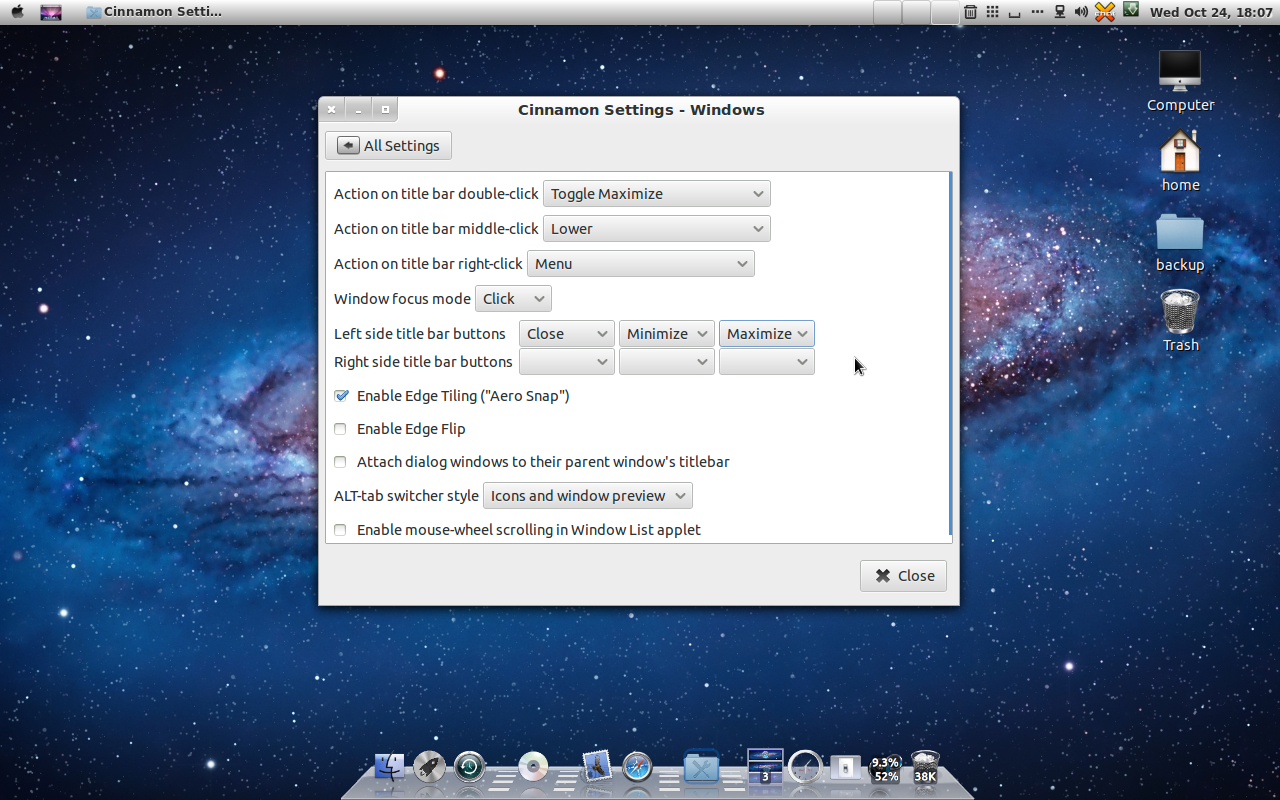Viewport: 1280px width, 800px height.
Task: Enable the Edge Flip checkbox
Action: pyautogui.click(x=340, y=429)
